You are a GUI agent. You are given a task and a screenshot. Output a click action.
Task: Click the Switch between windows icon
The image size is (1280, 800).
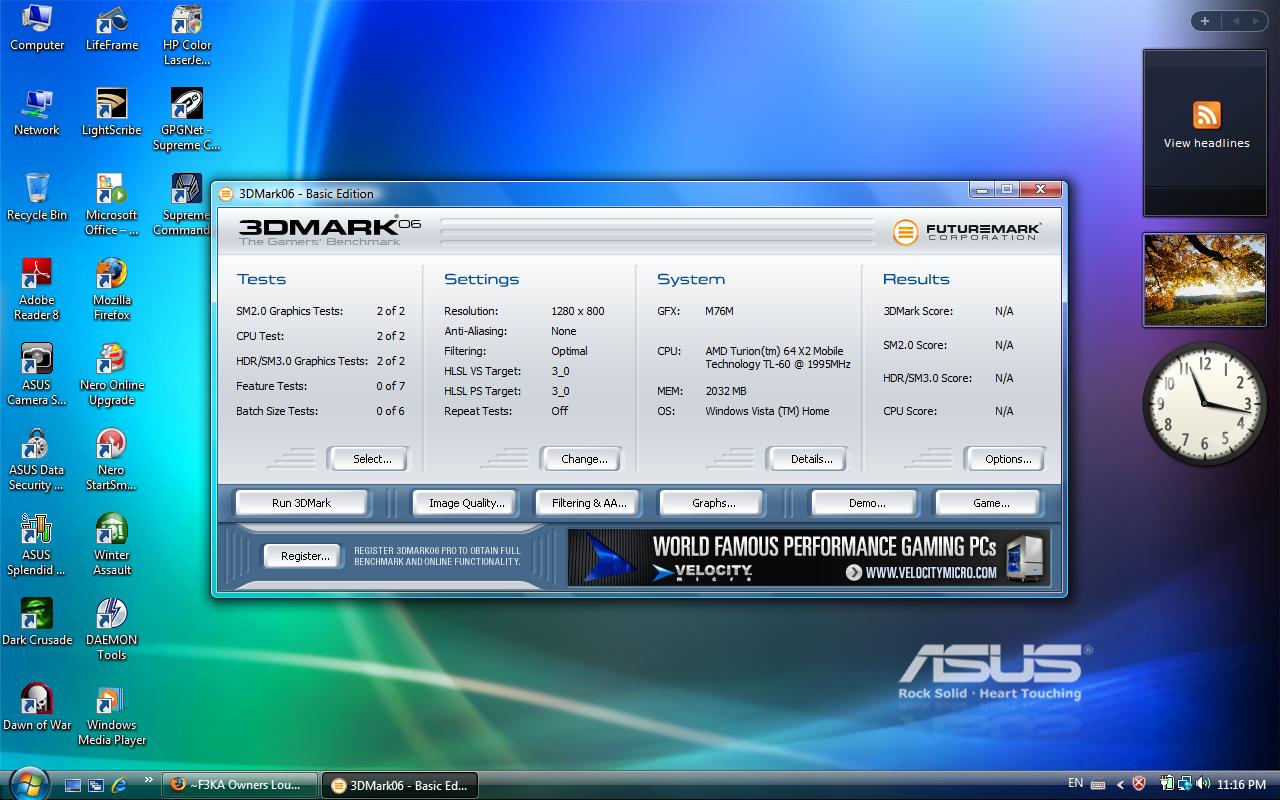tap(96, 785)
